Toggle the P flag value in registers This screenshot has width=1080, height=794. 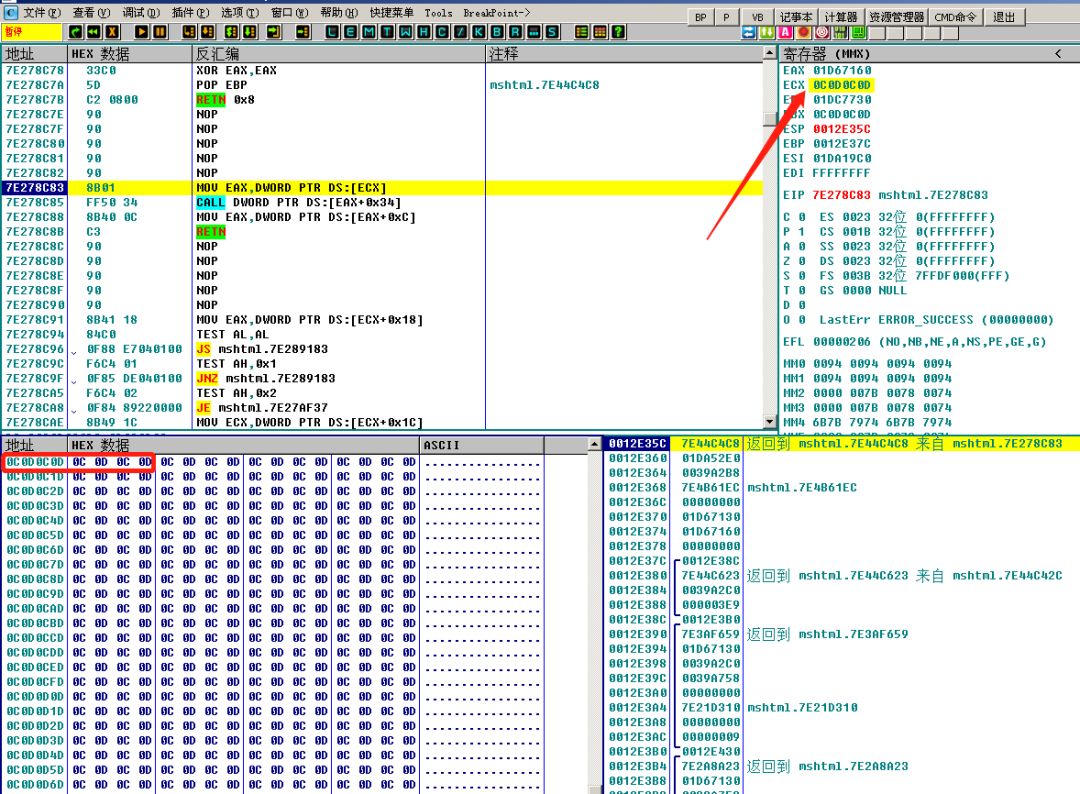[801, 232]
